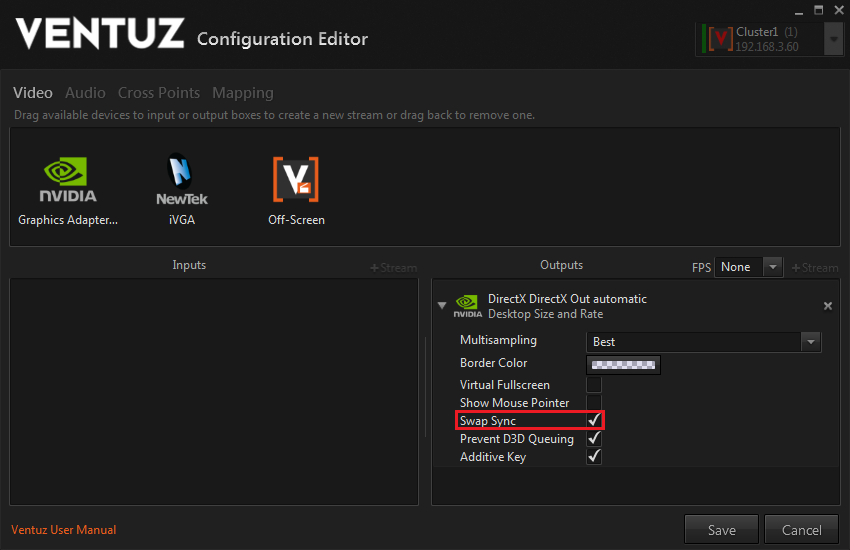
Task: Click NVIDIA icon in DirectX output header
Action: pos(467,306)
